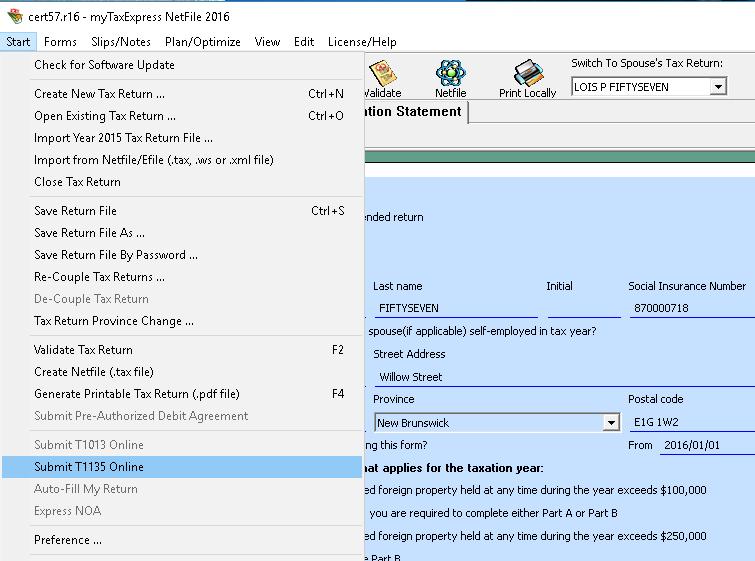Select Generate Printable Tax Return (.pdf file)
This screenshot has height=561, width=755.
point(182,394)
